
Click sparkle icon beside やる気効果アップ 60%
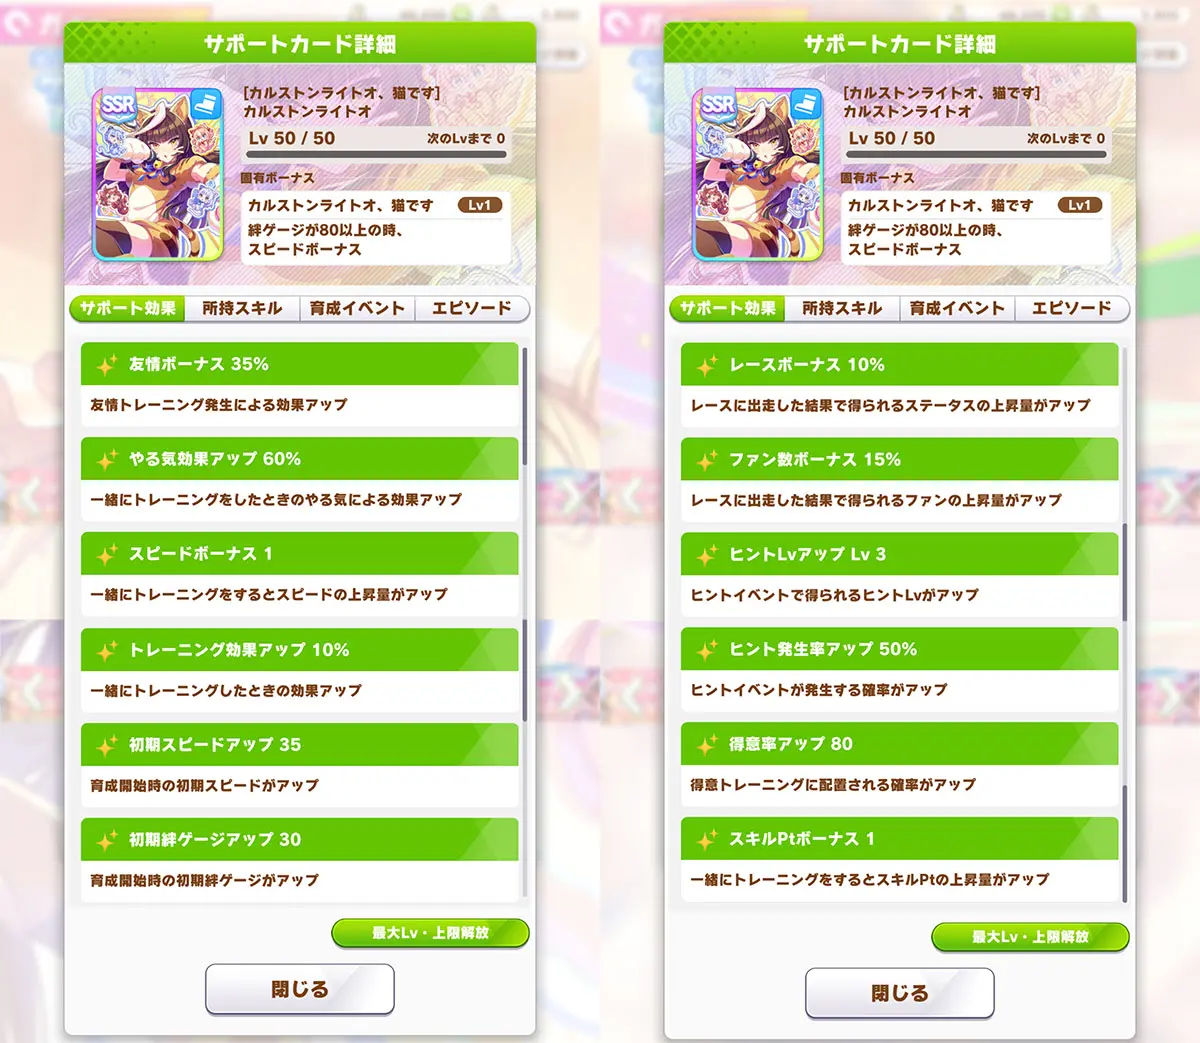coord(107,460)
